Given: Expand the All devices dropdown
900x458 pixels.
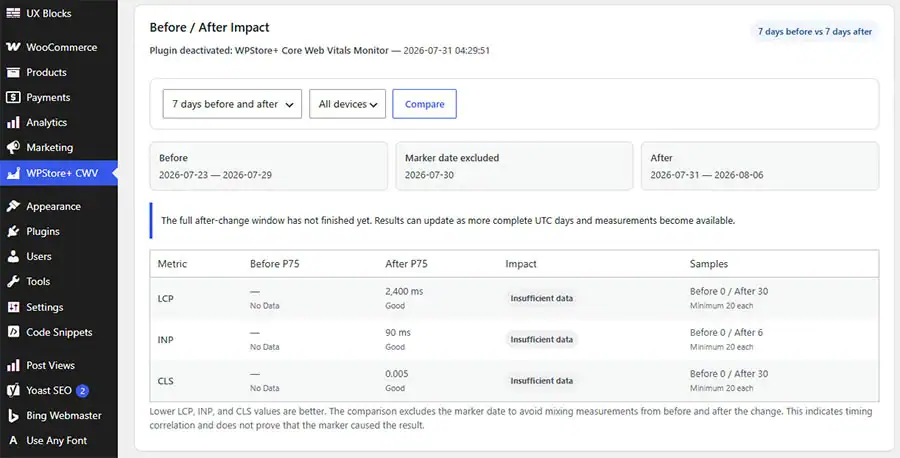Looking at the screenshot, I should (x=347, y=104).
